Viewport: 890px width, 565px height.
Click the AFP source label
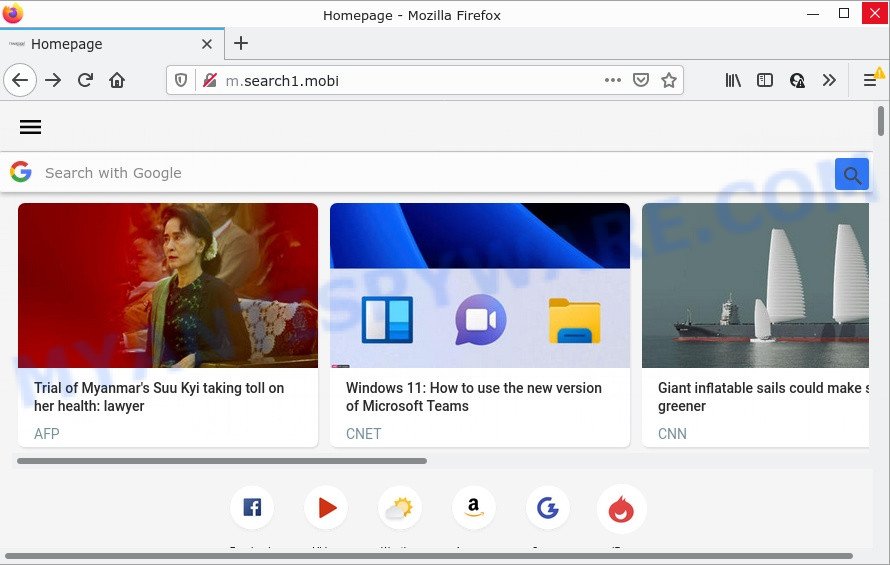click(47, 434)
